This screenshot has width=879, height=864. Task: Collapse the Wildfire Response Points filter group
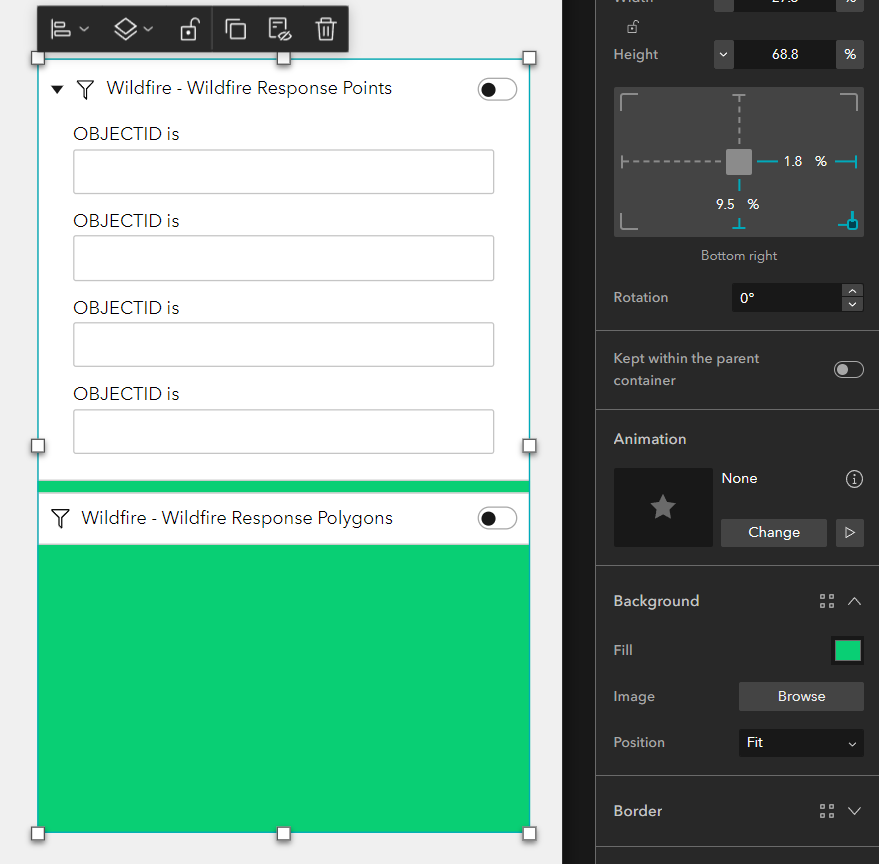(x=57, y=89)
